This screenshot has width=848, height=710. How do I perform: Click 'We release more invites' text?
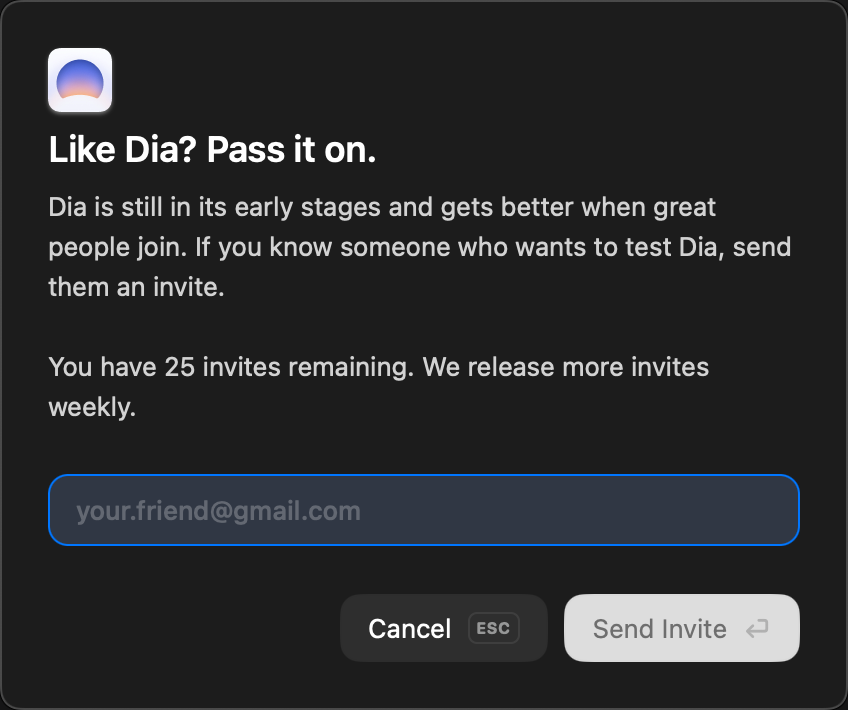[x=566, y=367]
